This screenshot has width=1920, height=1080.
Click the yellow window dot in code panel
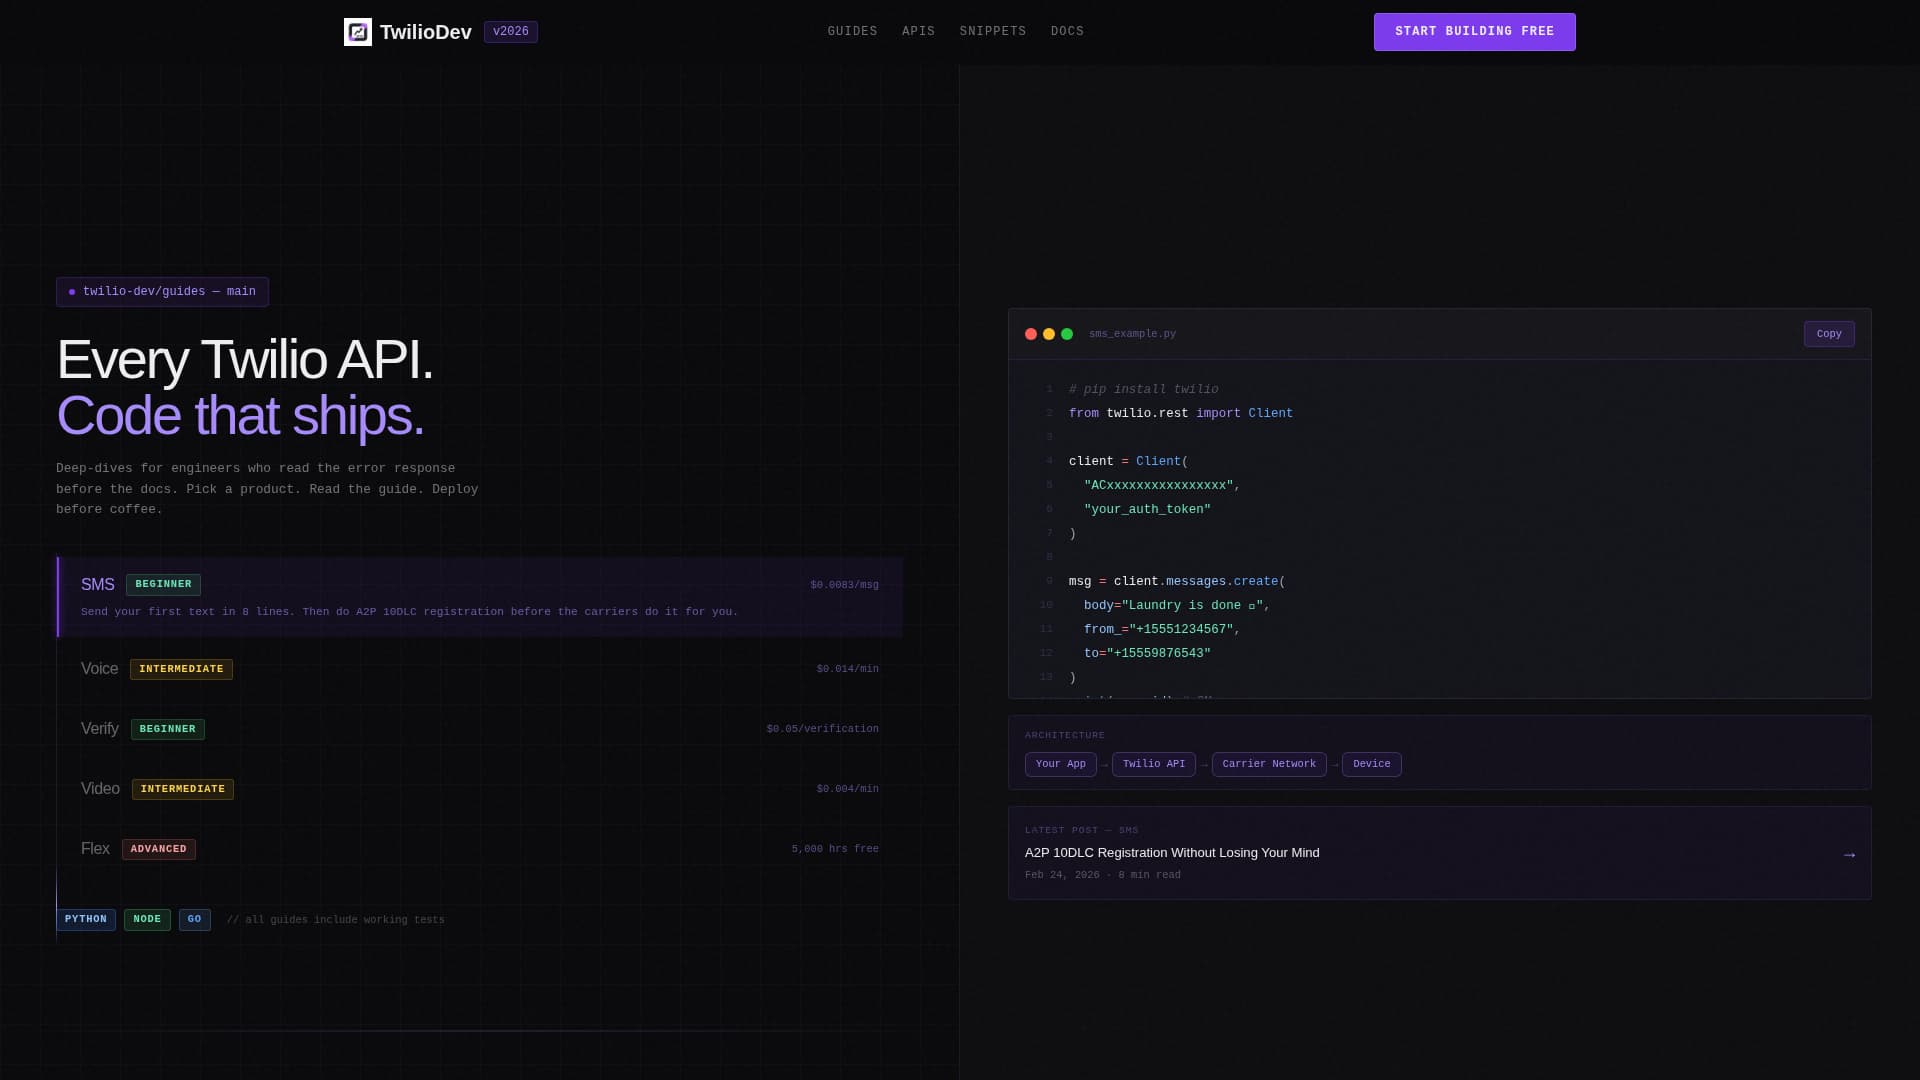tap(1049, 334)
